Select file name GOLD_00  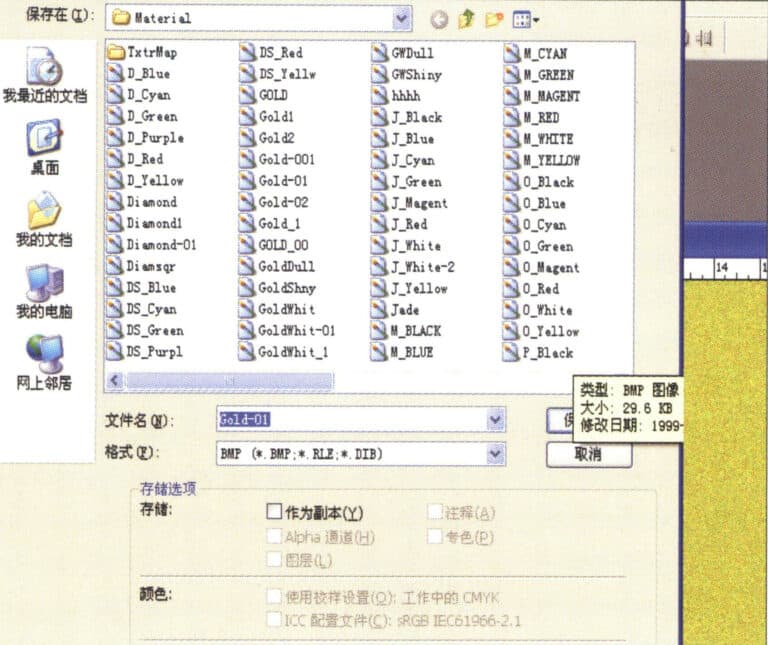click(283, 245)
